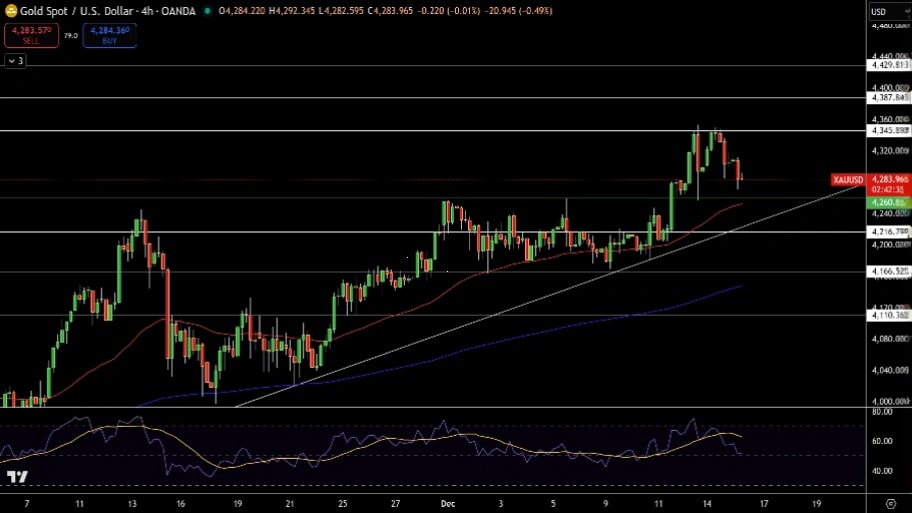The width and height of the screenshot is (912, 513).
Task: Click the Dec date on time axis
Action: point(446,504)
